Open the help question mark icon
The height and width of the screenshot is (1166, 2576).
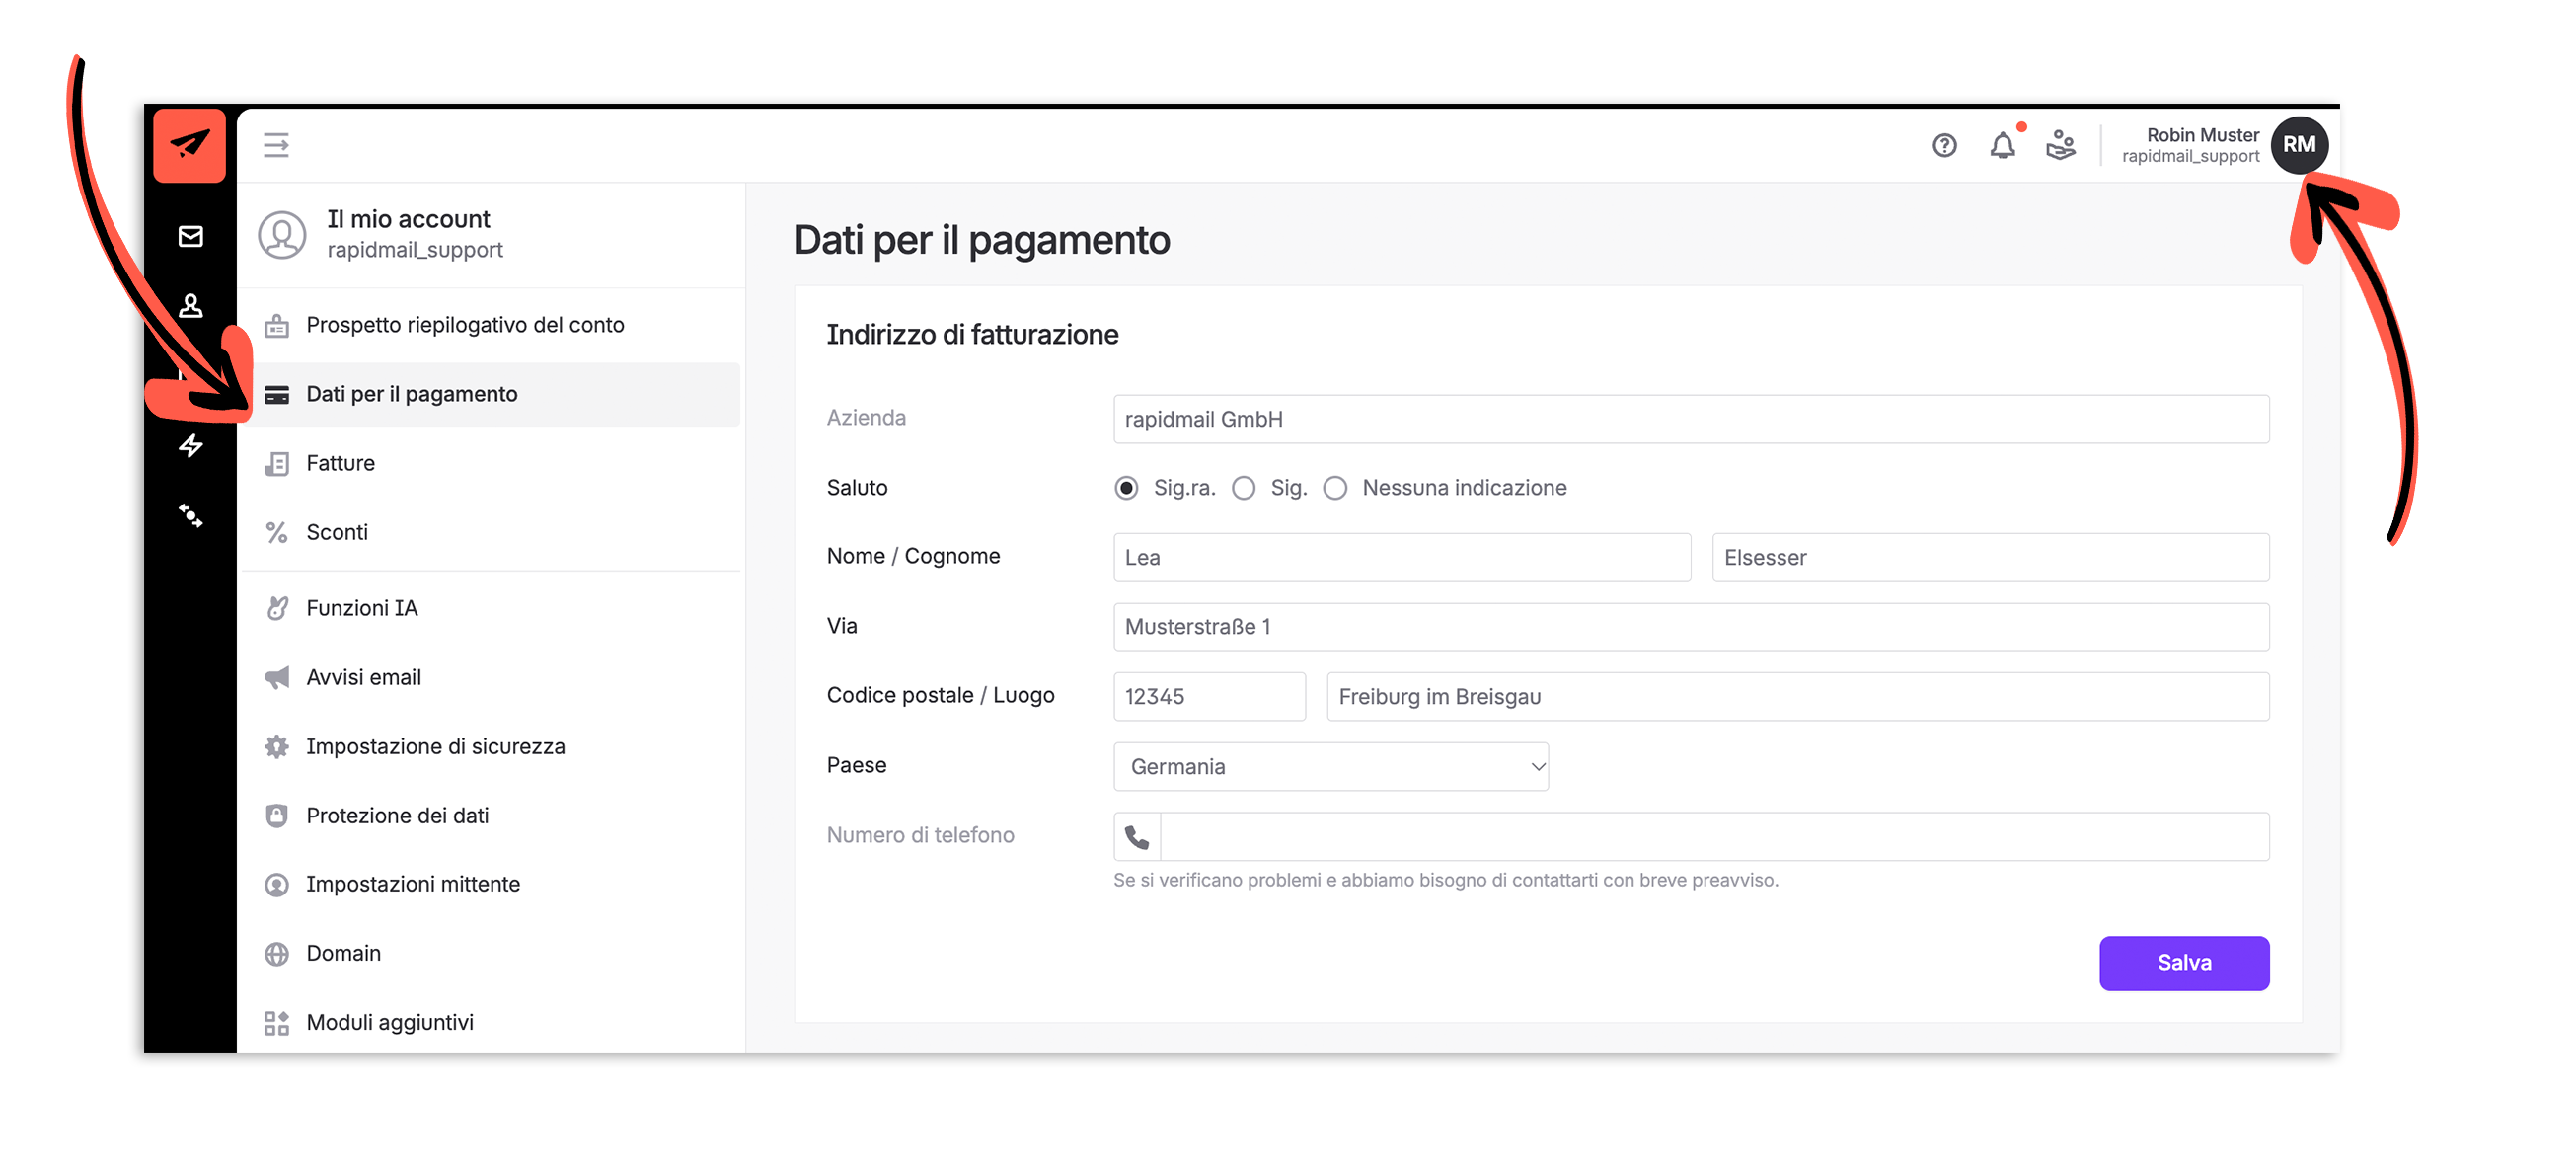(1944, 146)
